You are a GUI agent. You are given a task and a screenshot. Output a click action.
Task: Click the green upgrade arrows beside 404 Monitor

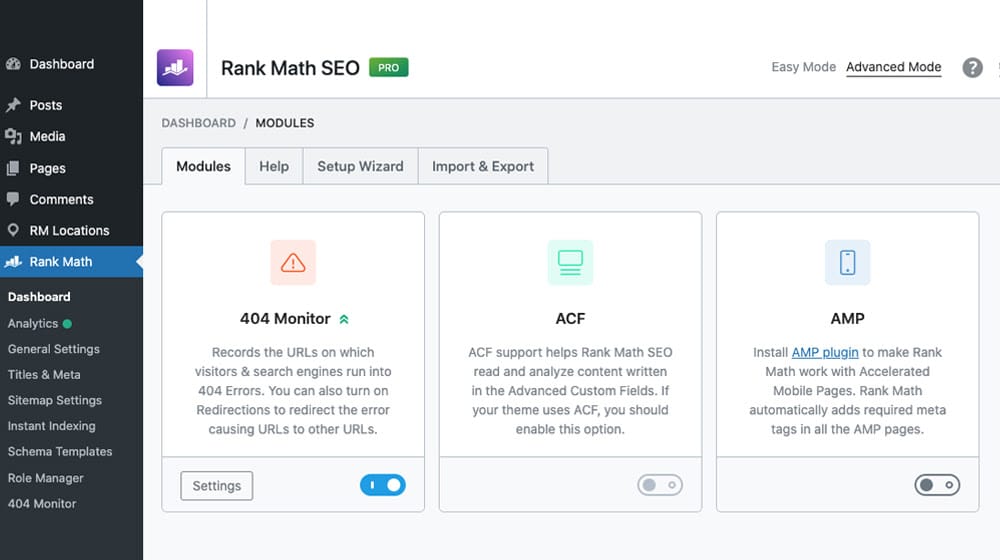pyautogui.click(x=344, y=319)
